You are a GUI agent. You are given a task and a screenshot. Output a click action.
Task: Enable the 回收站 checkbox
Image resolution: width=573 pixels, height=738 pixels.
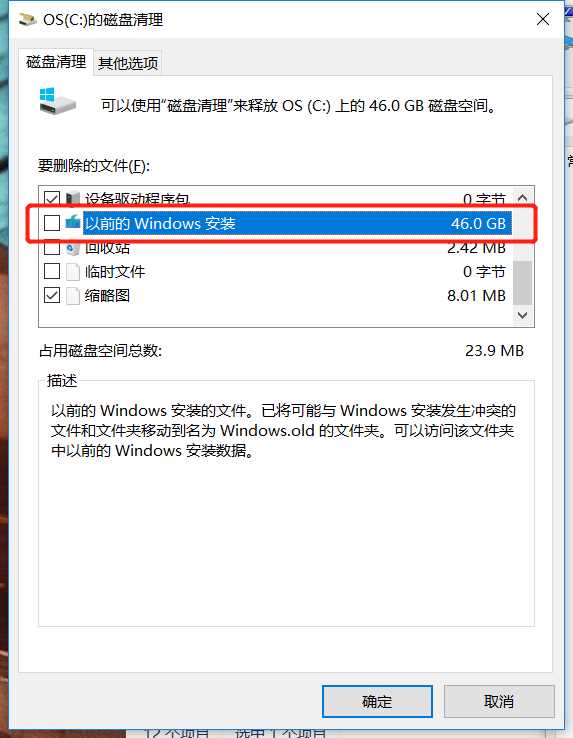(52, 247)
